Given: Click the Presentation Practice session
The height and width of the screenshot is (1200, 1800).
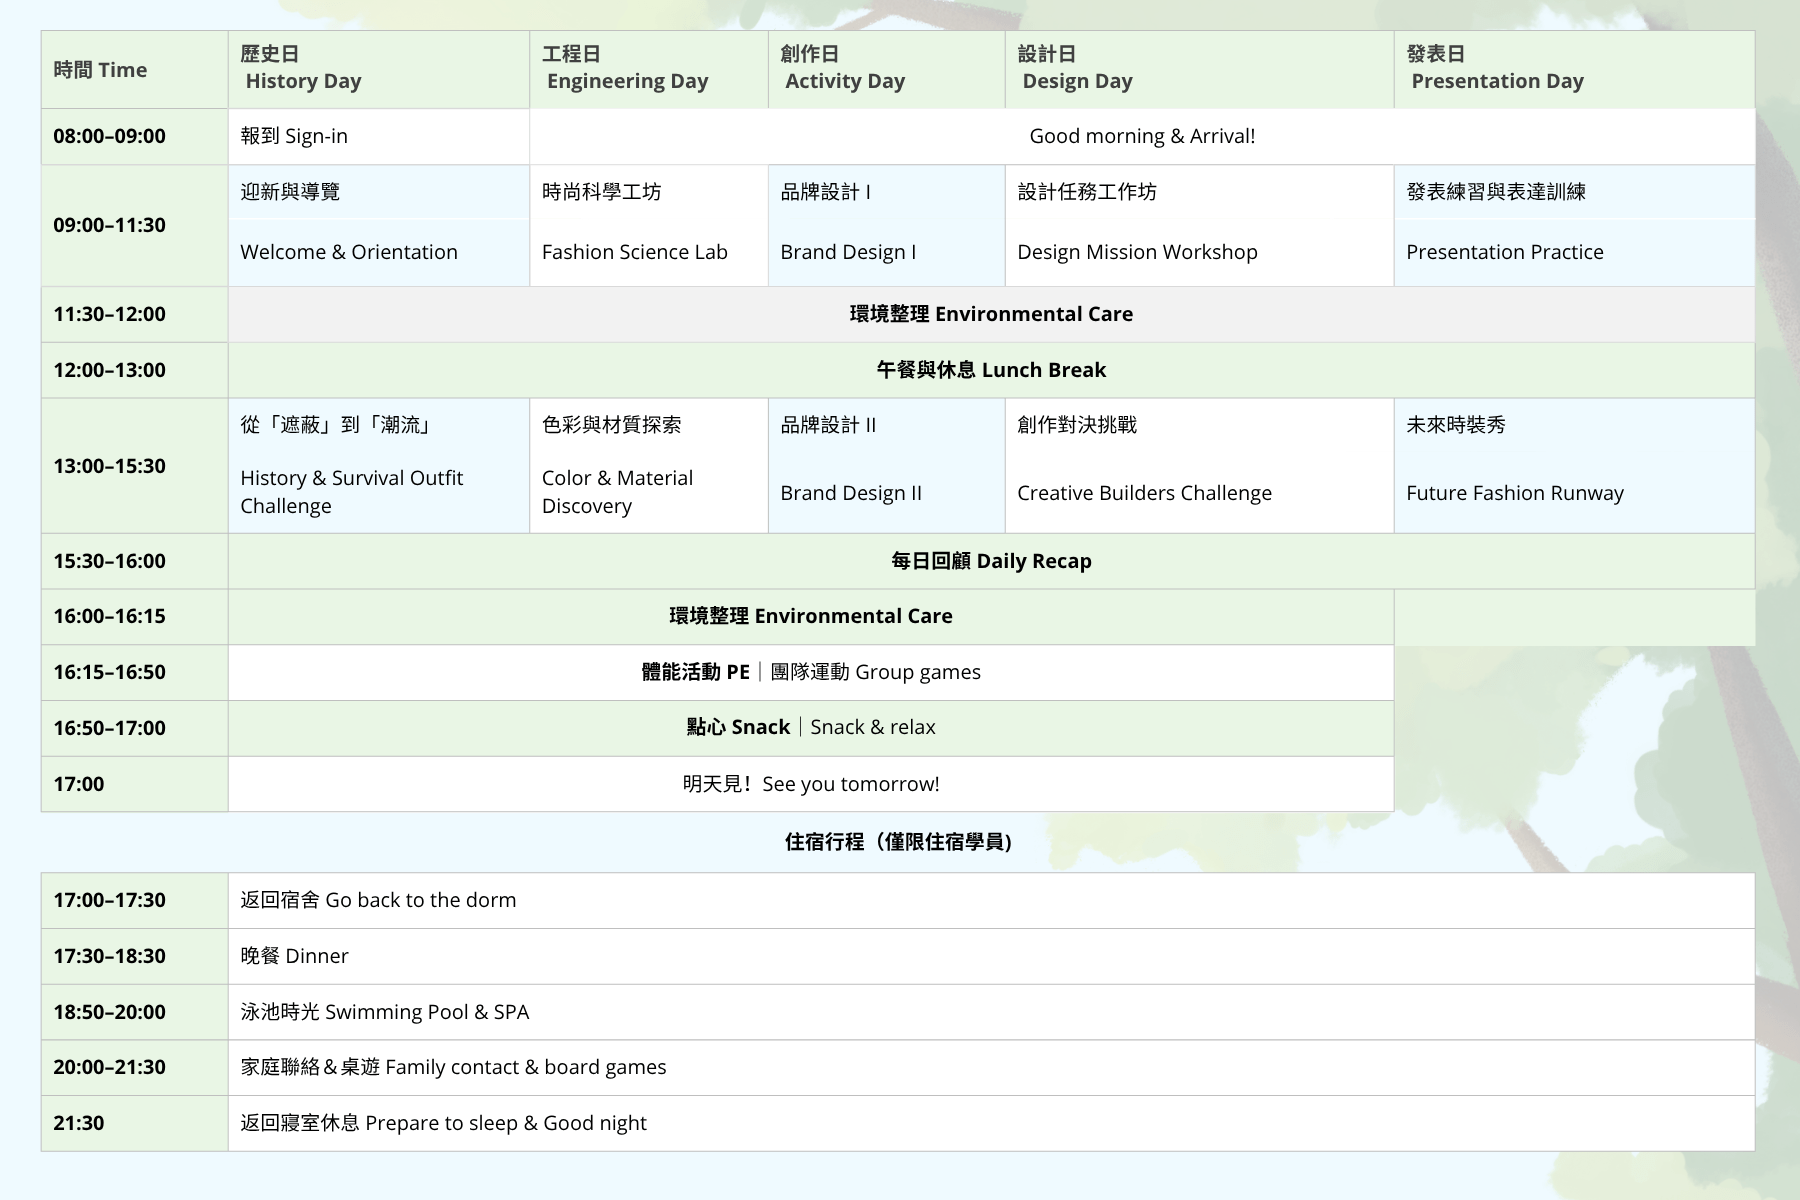Looking at the screenshot, I should click(x=1573, y=225).
